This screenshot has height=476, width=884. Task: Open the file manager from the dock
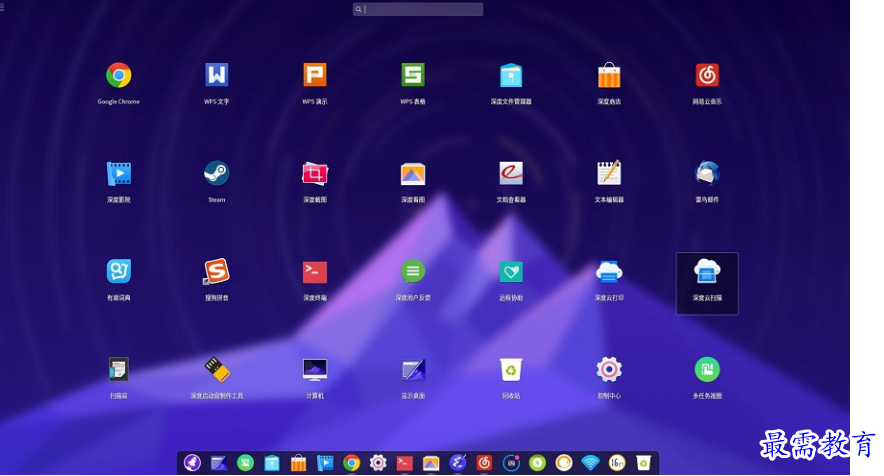pyautogui.click(x=272, y=463)
